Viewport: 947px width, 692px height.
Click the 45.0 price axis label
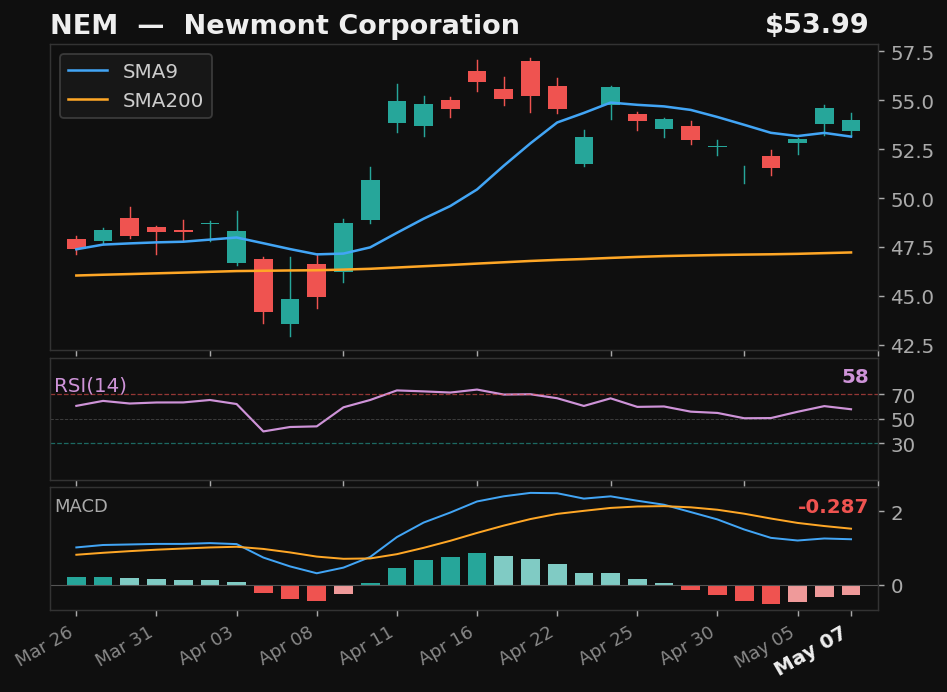click(x=912, y=297)
